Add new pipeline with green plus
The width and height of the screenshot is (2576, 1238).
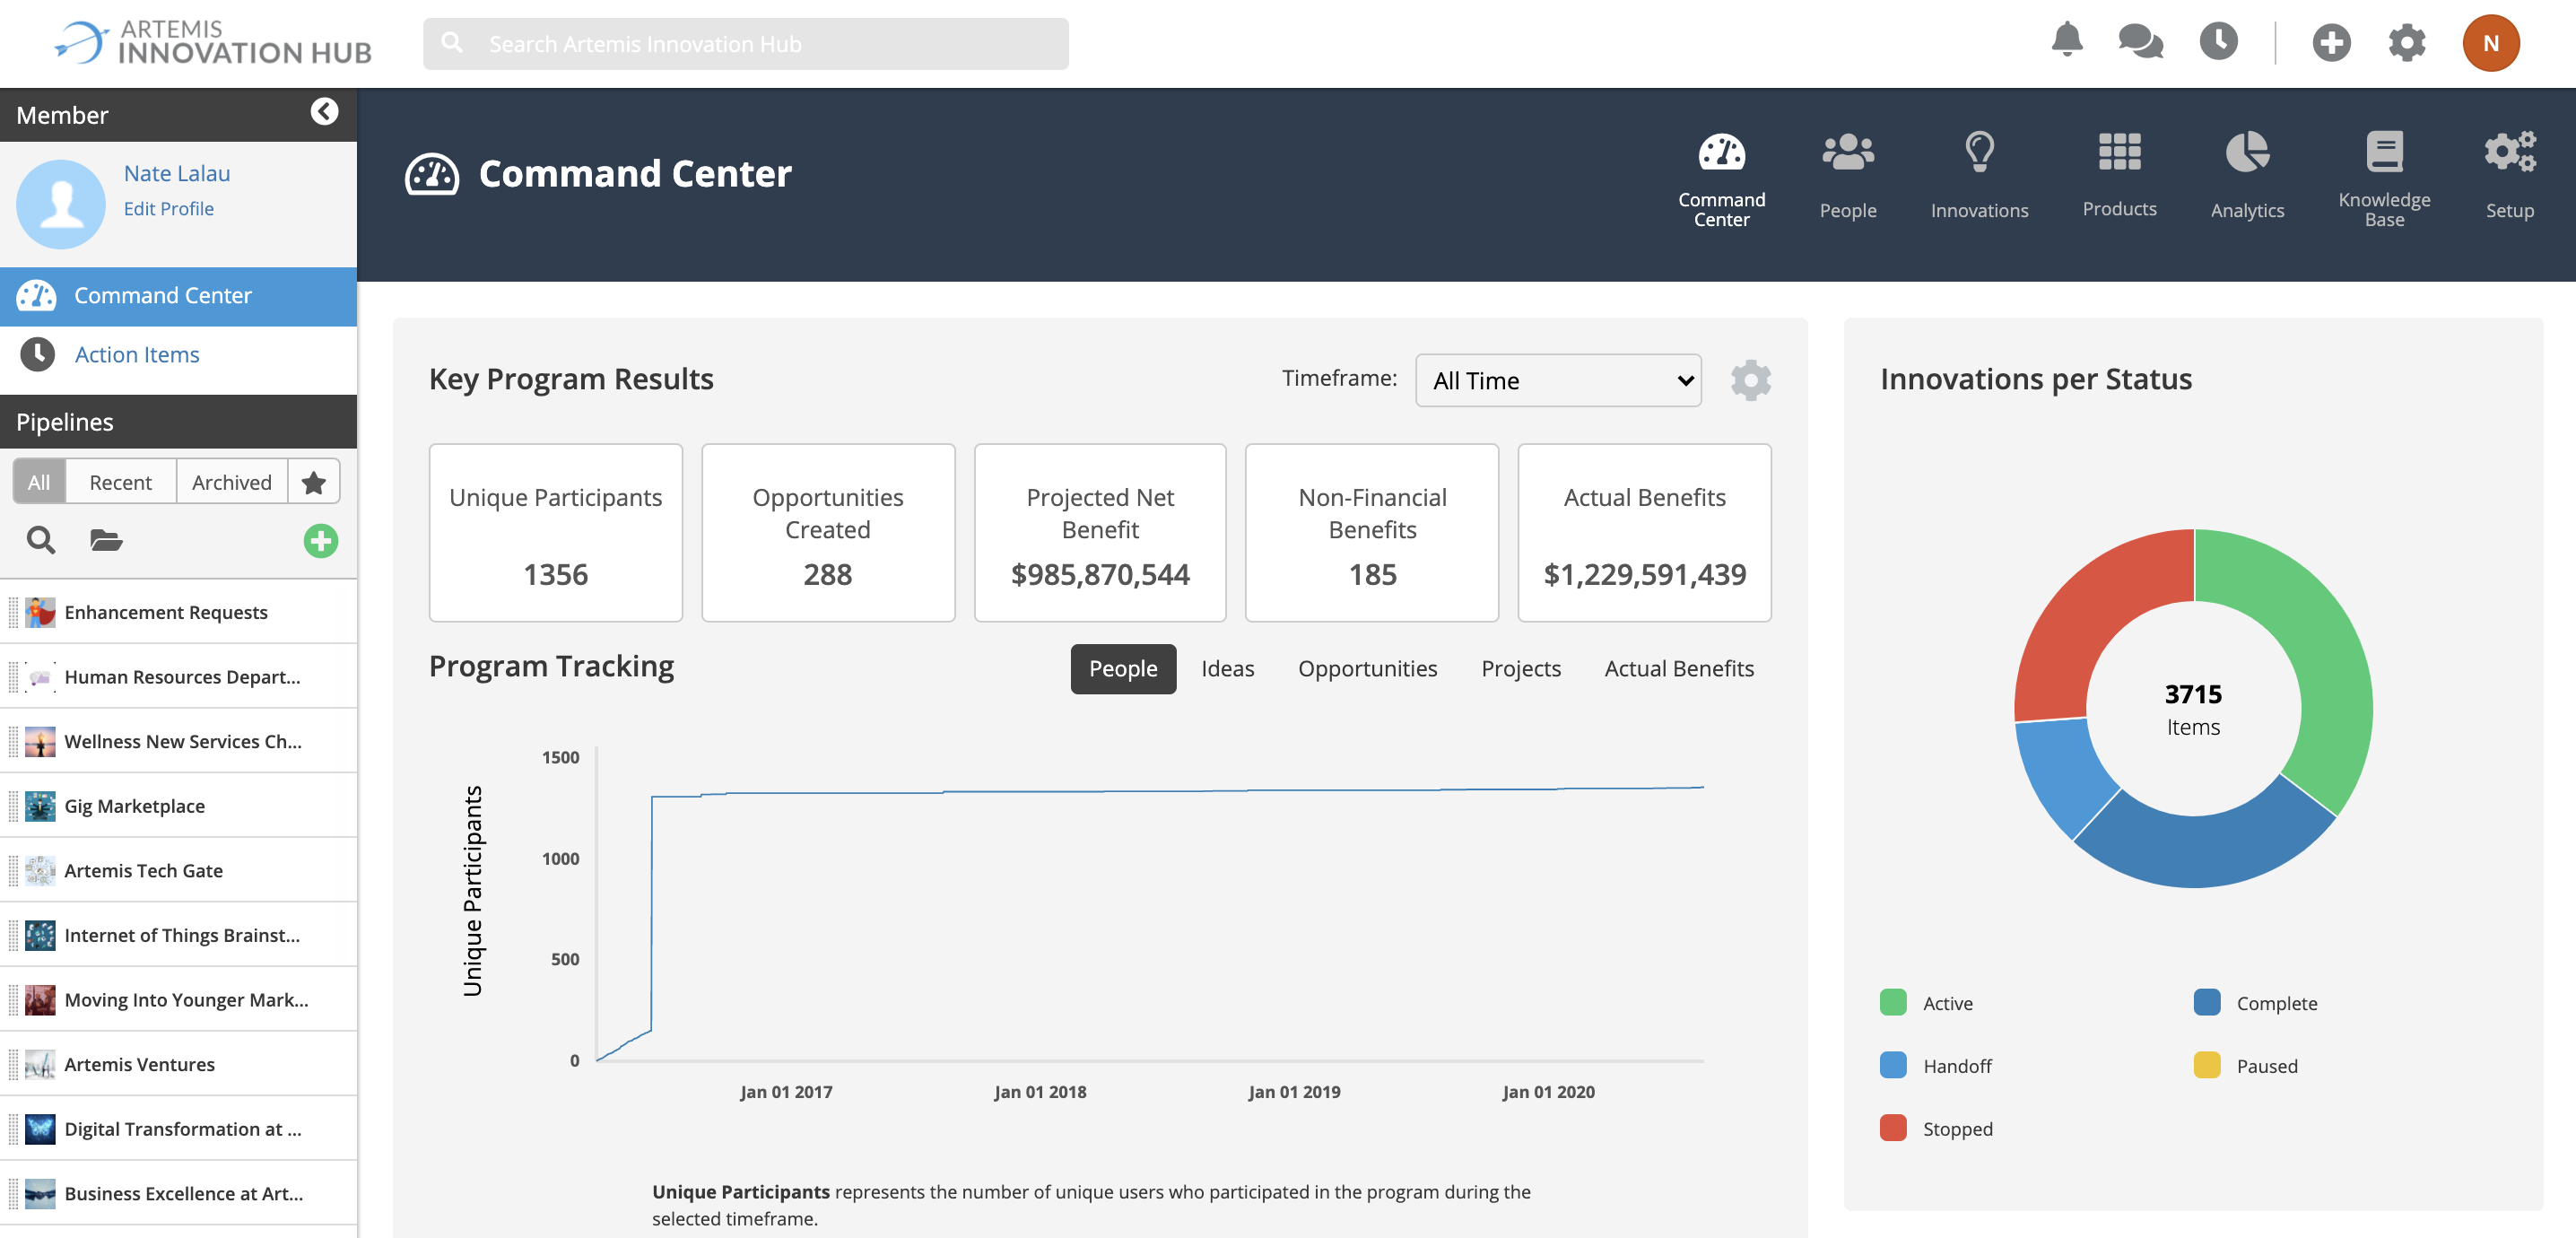pos(321,541)
